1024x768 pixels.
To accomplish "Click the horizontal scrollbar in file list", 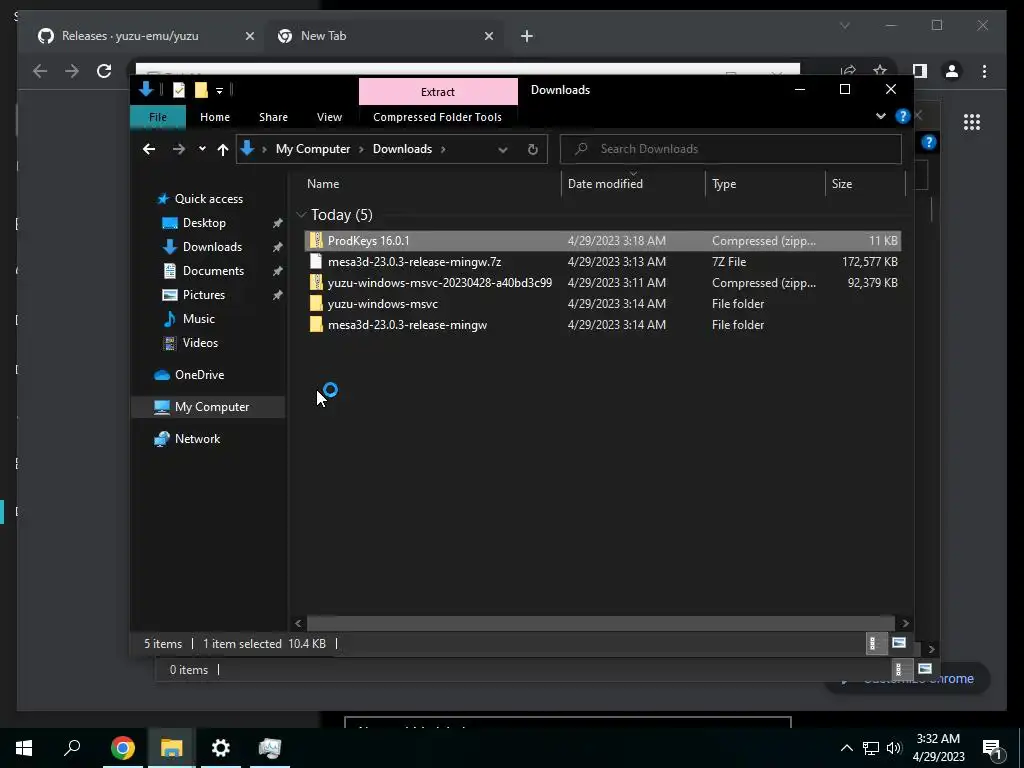I will coord(600,623).
